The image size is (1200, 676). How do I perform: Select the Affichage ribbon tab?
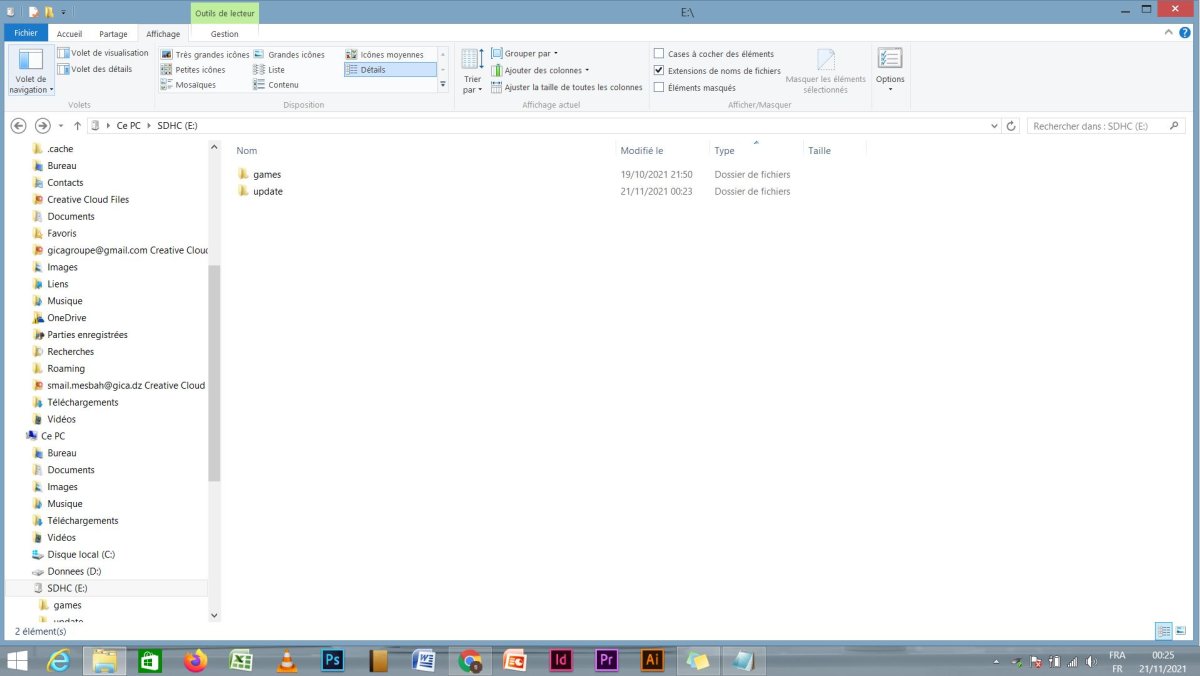point(163,34)
